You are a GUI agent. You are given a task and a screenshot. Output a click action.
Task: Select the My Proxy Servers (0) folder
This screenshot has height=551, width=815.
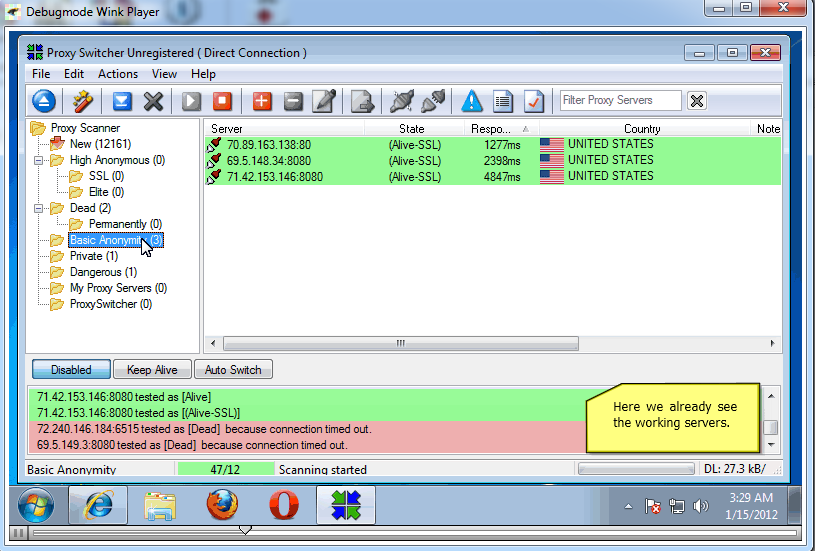click(x=119, y=288)
